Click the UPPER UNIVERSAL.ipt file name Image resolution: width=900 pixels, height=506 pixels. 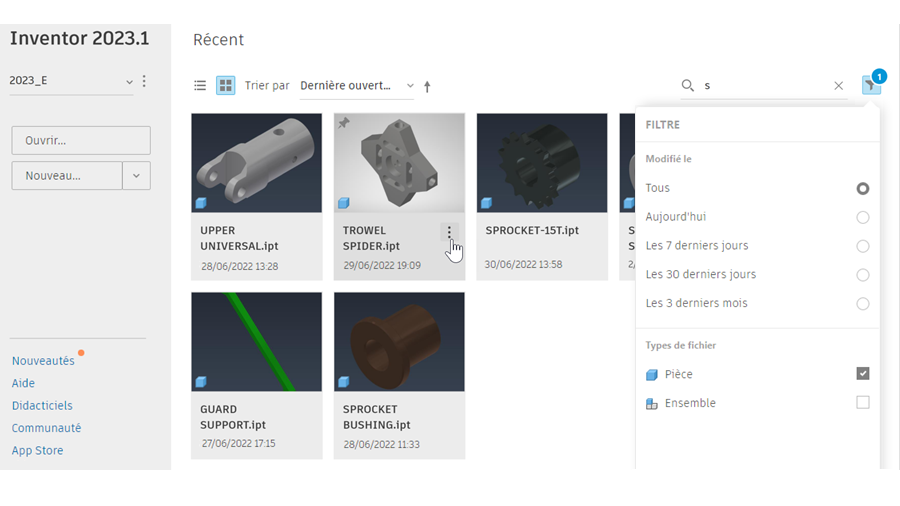coord(239,238)
